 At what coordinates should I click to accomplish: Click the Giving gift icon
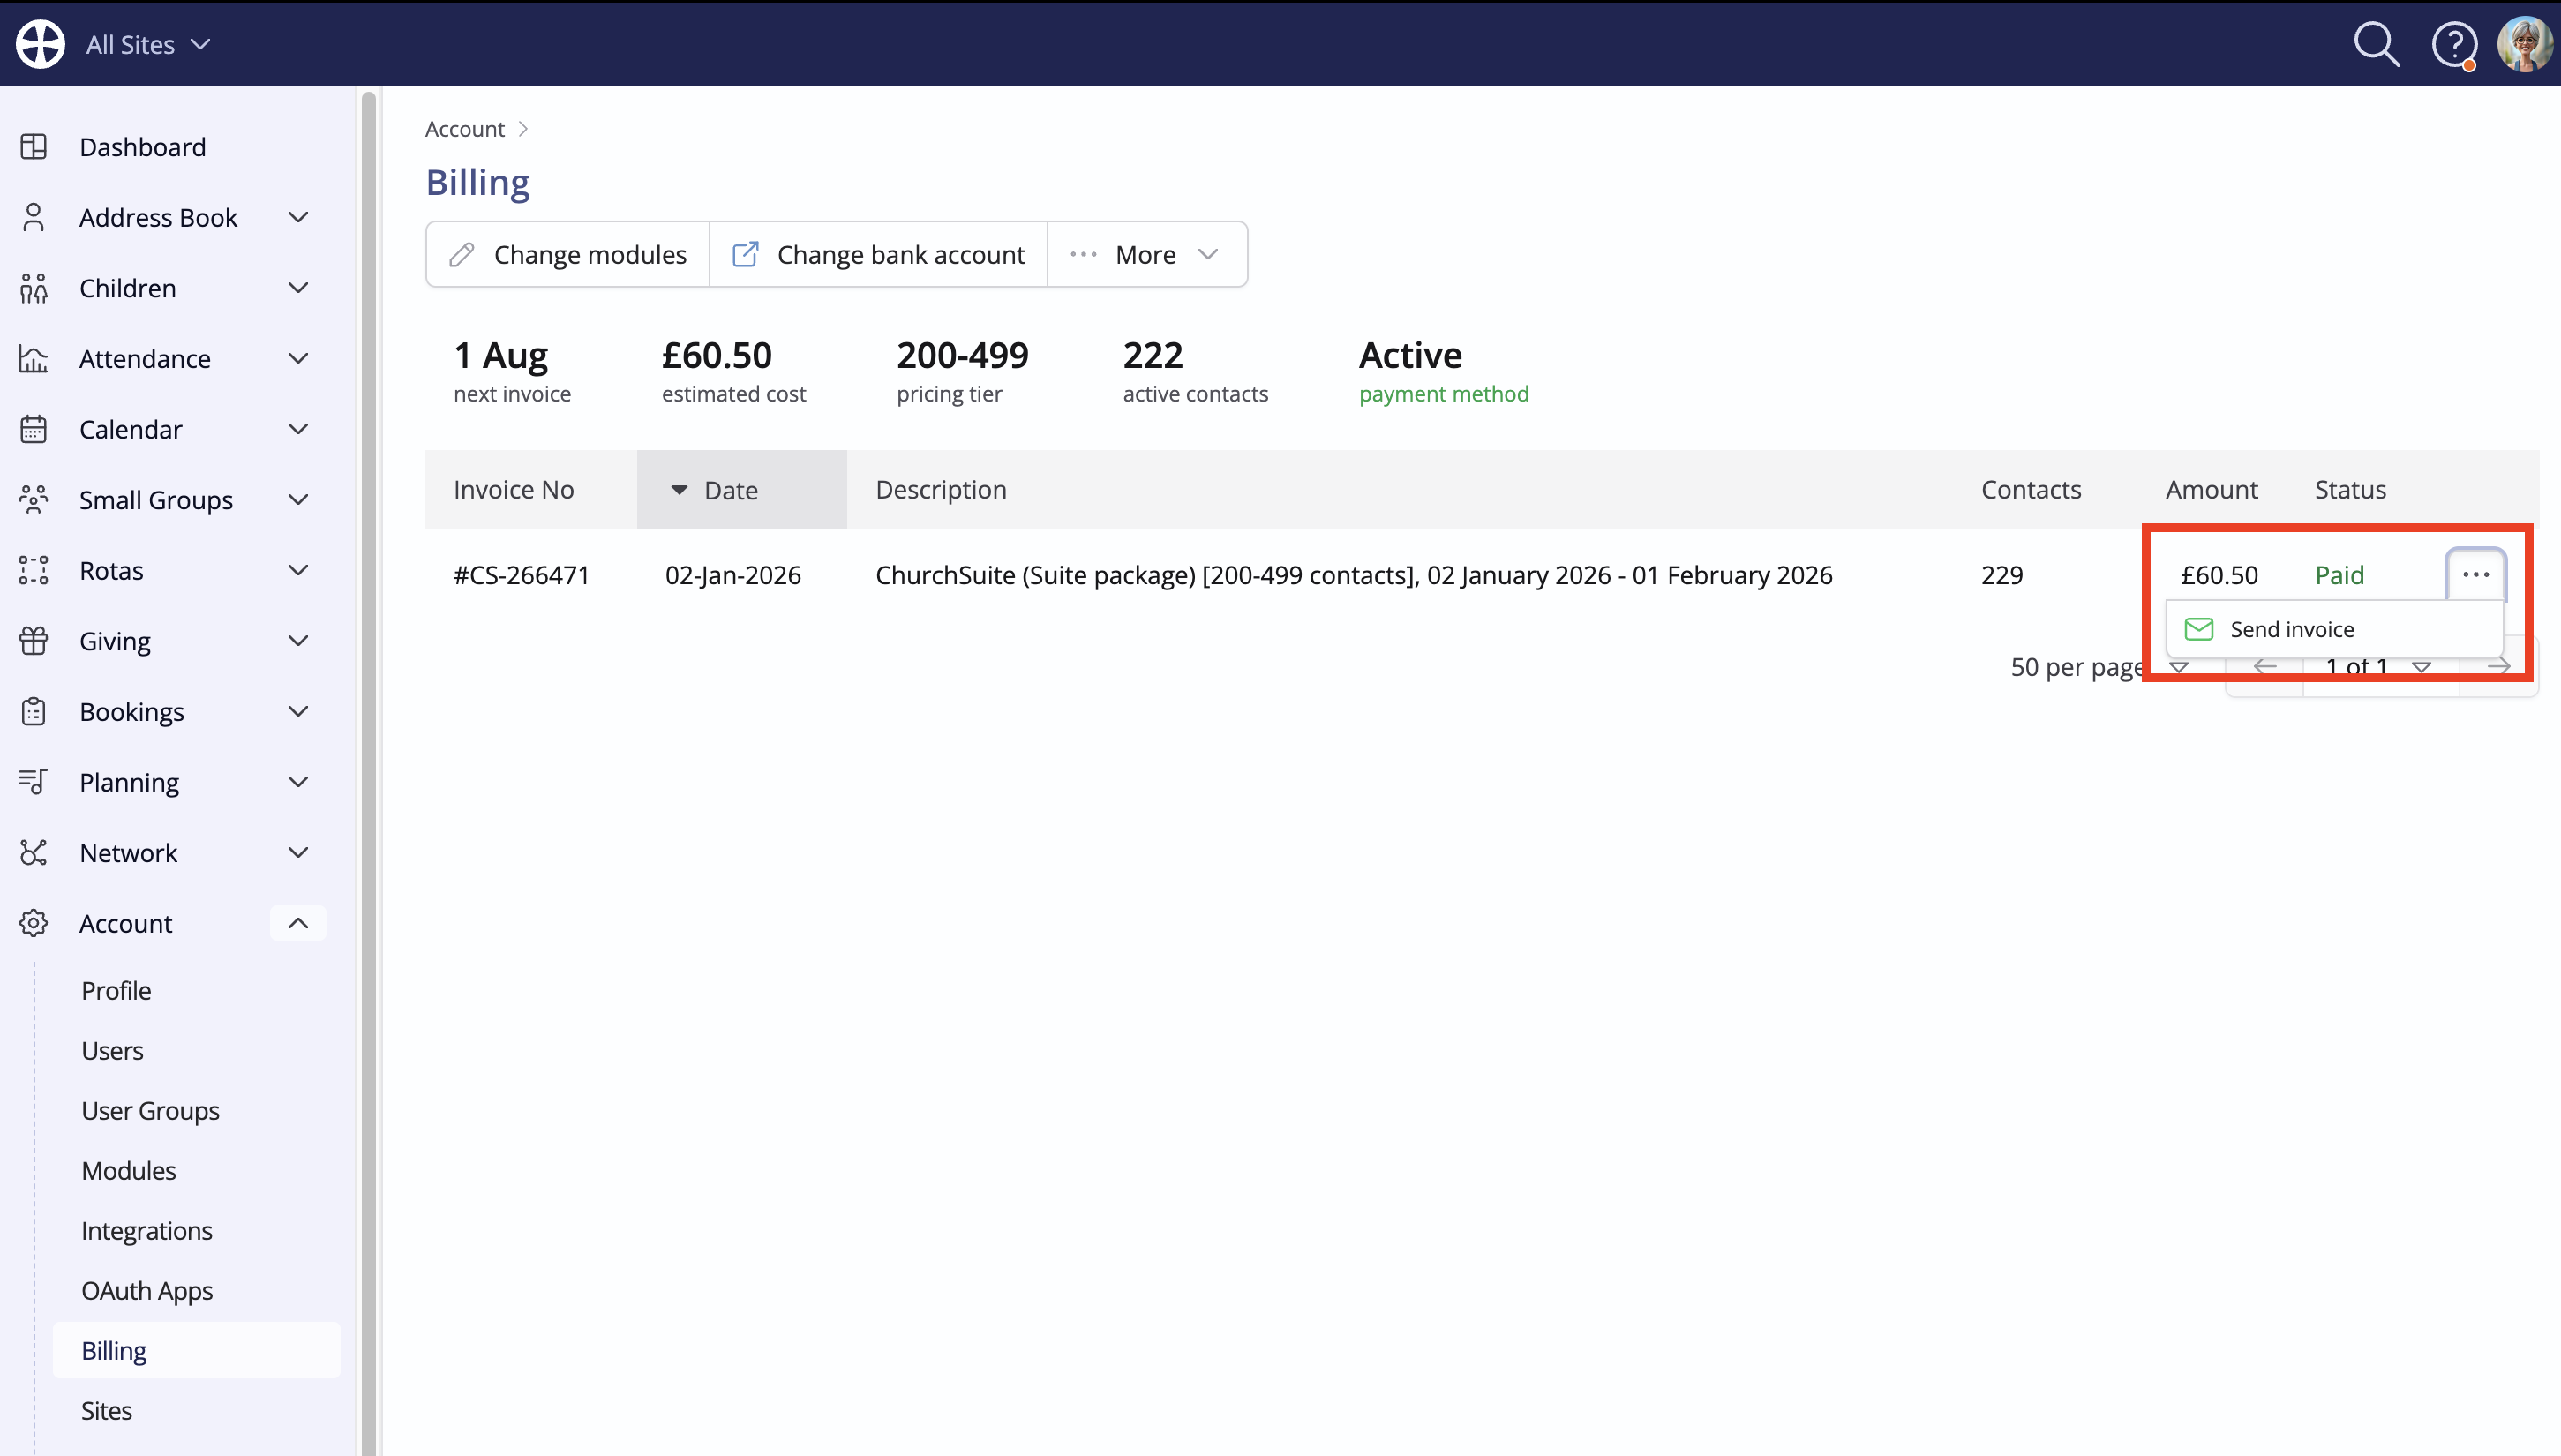pyautogui.click(x=34, y=641)
